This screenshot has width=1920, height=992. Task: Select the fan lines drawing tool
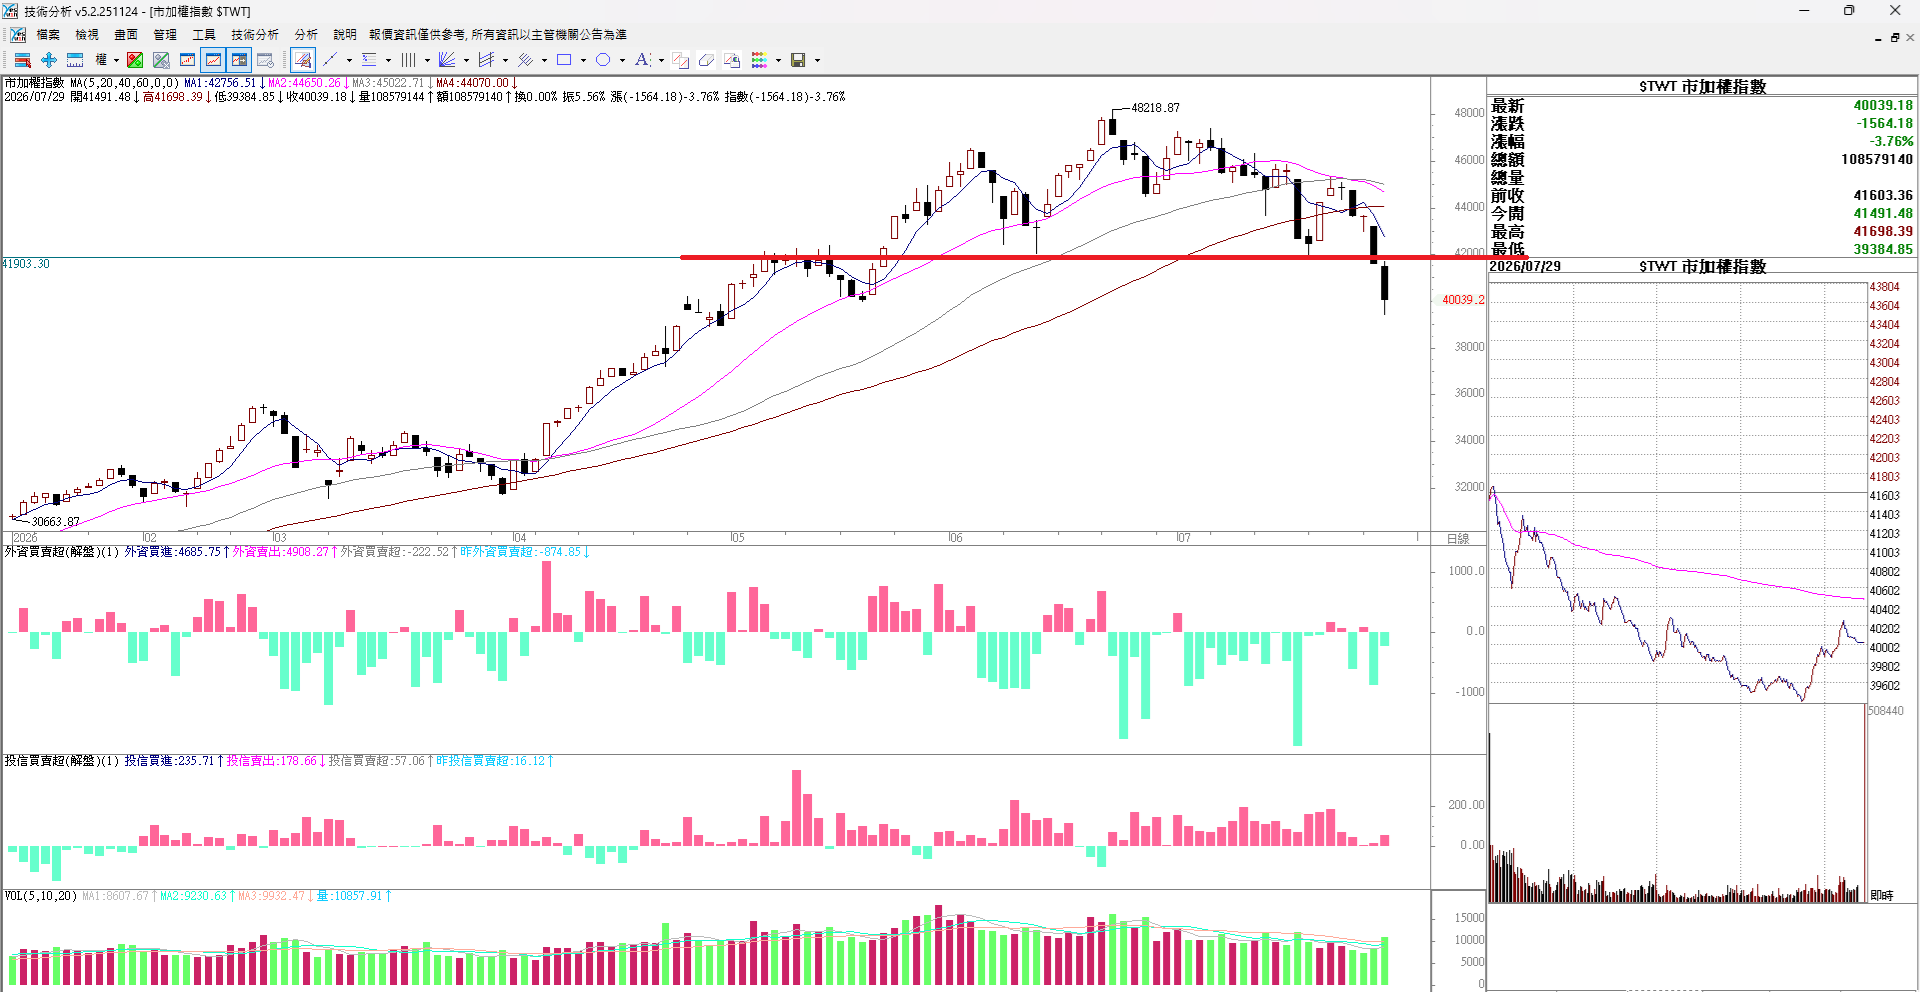(447, 60)
